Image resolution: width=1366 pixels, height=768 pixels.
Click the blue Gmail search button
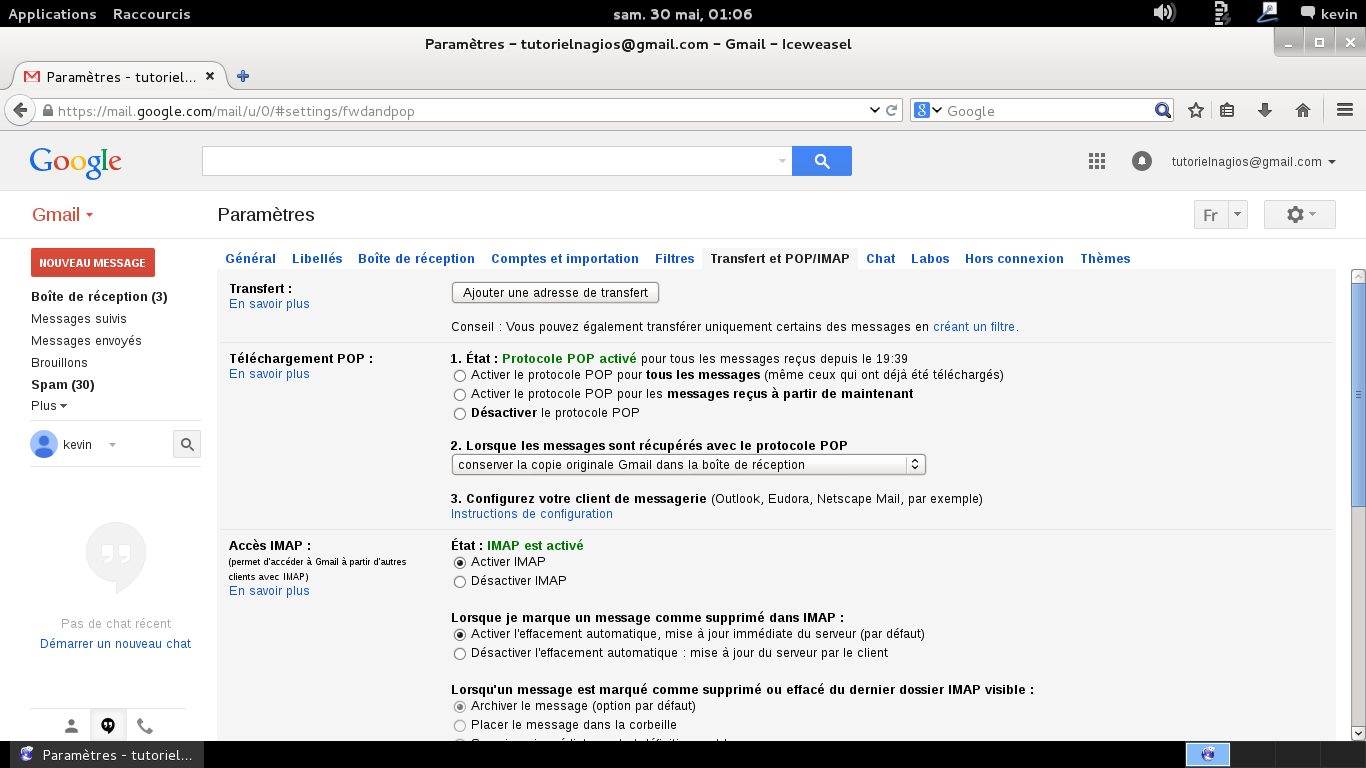coord(822,161)
